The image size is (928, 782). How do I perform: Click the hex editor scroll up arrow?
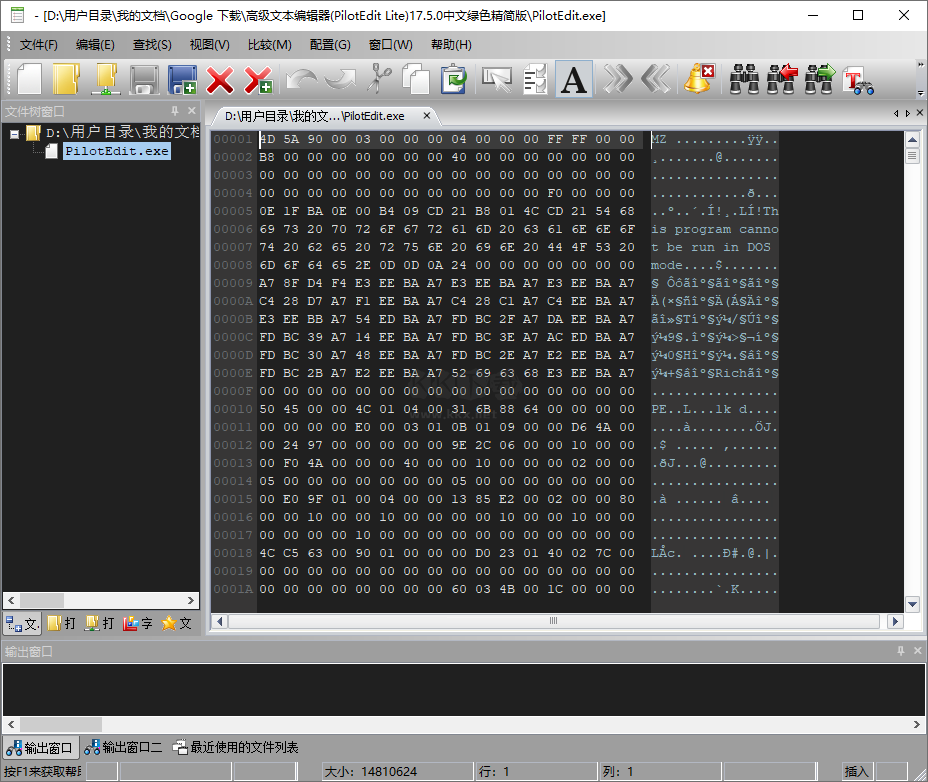point(912,140)
